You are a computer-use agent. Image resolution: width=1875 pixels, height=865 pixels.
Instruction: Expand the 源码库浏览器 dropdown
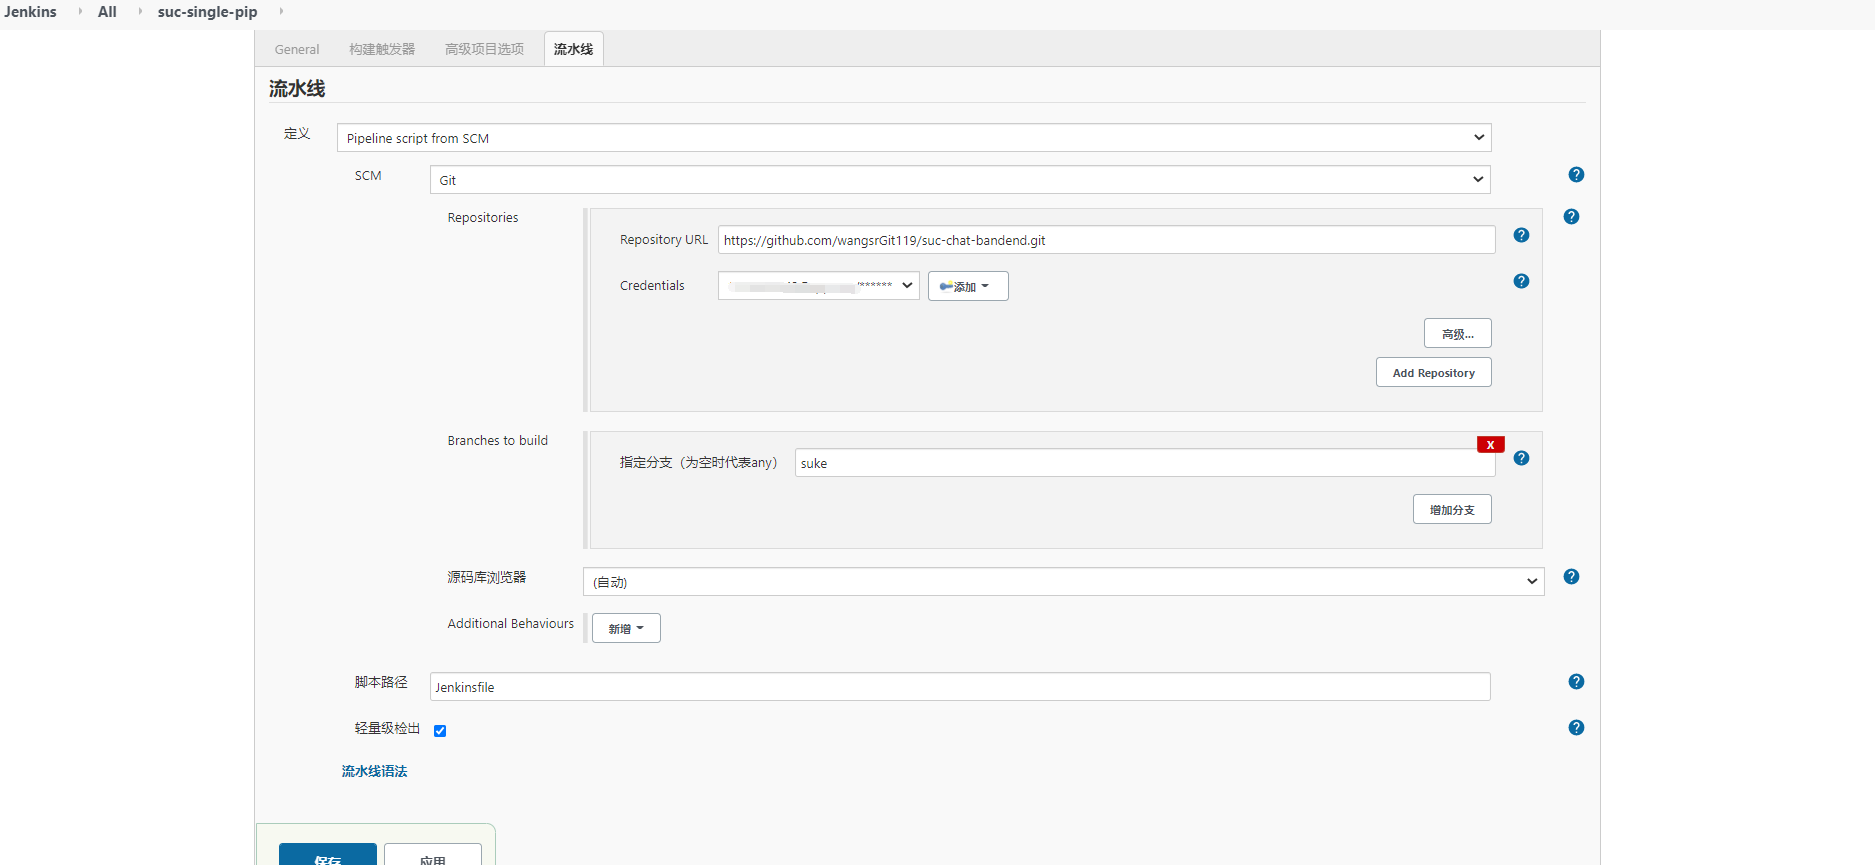coord(1063,582)
